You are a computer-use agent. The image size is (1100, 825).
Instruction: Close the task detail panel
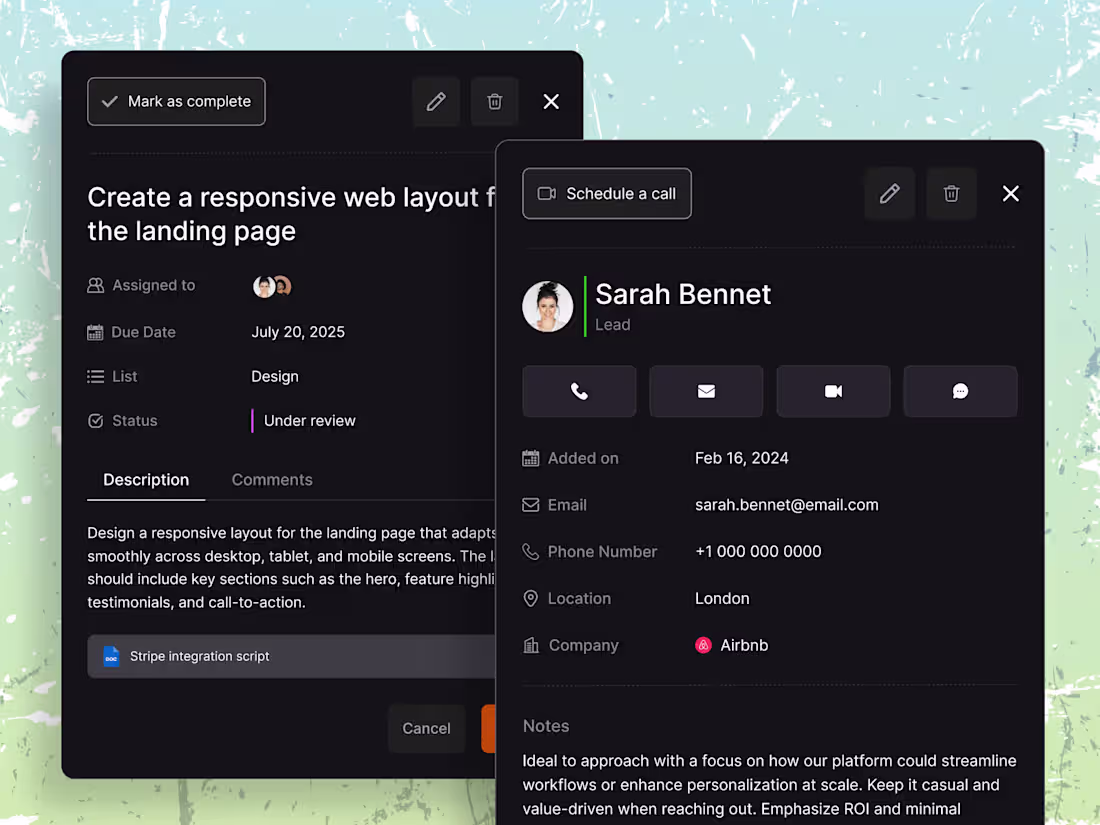tap(551, 102)
